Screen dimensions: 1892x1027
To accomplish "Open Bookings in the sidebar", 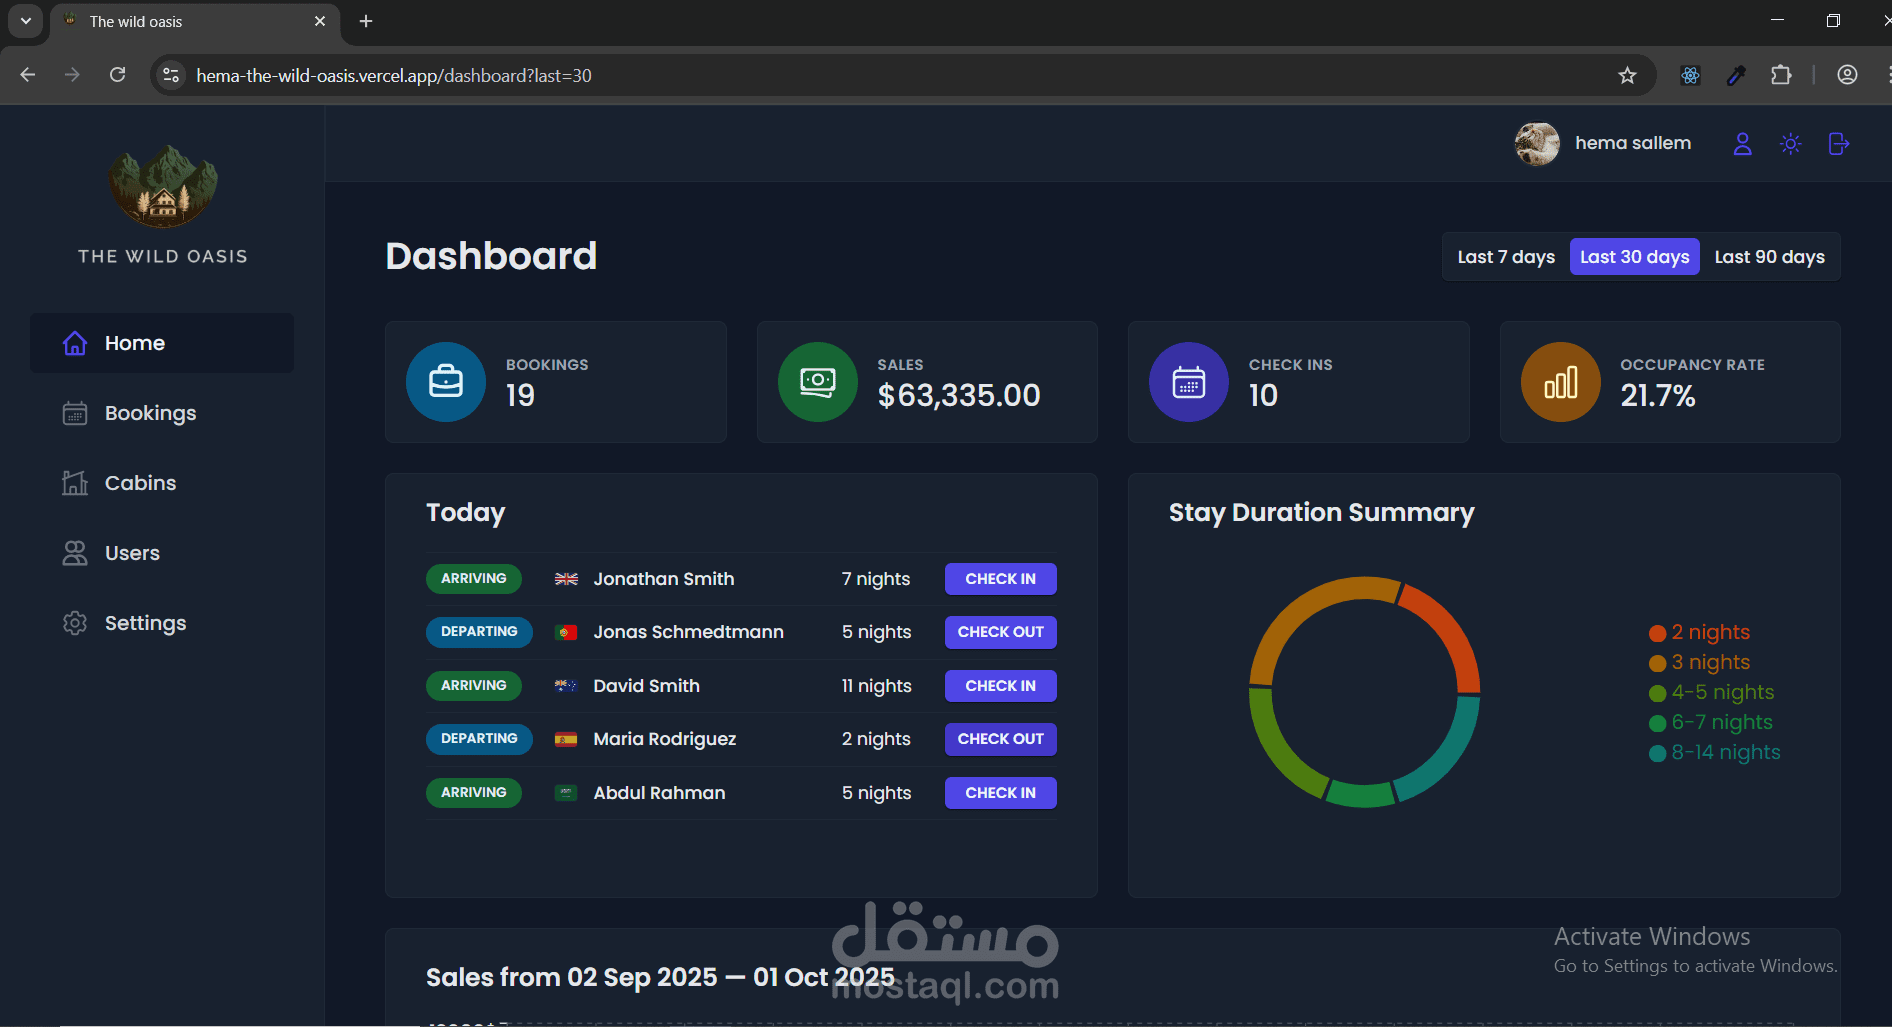I will tap(150, 413).
